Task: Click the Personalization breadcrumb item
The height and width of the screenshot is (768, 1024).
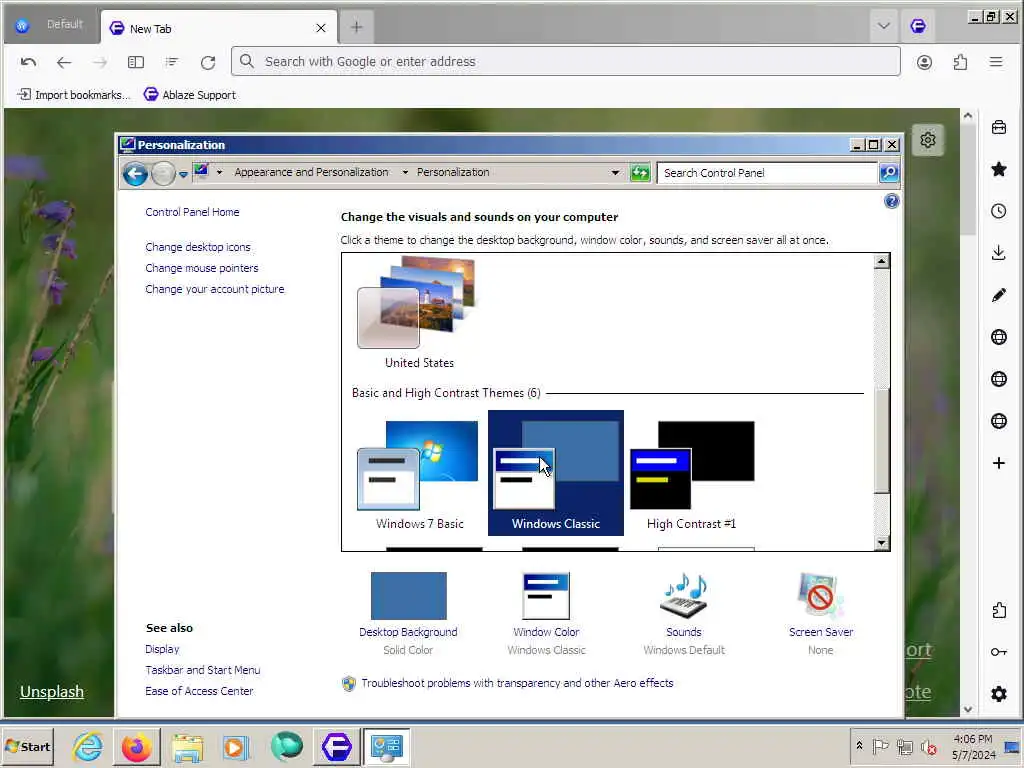Action: (453, 172)
